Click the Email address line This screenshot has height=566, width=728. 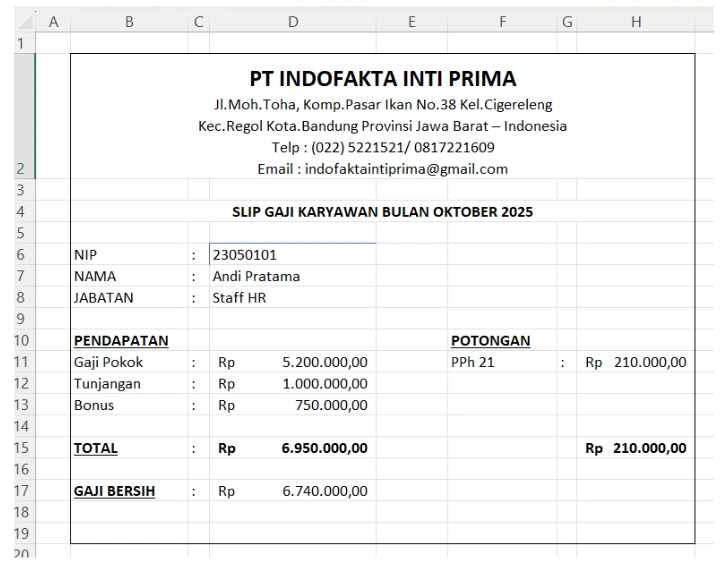[x=383, y=169]
